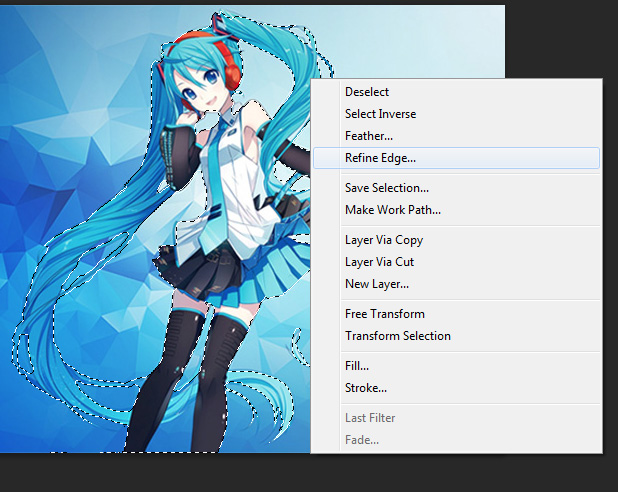Screen dimensions: 618x492
Task: Open the New Layer... option
Action: [456, 284]
